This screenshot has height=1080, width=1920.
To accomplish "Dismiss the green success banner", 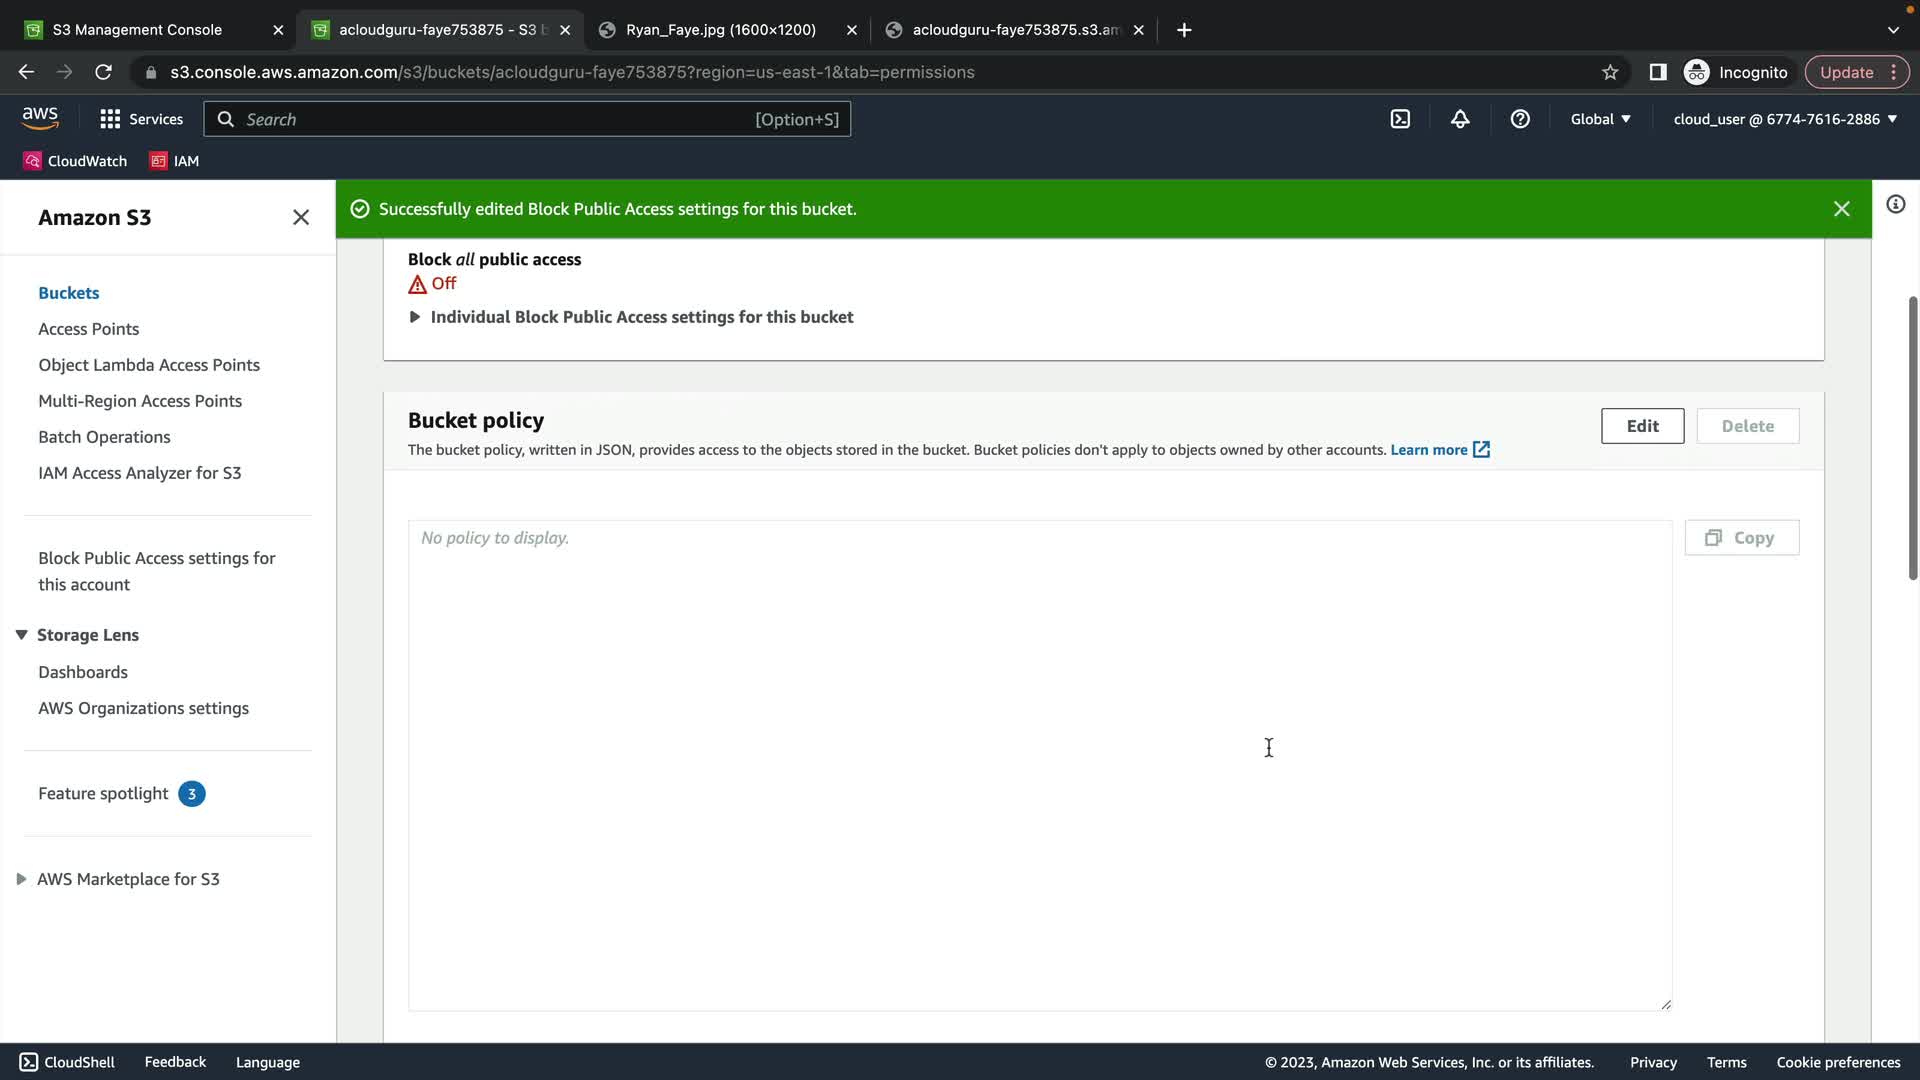I will pyautogui.click(x=1841, y=209).
